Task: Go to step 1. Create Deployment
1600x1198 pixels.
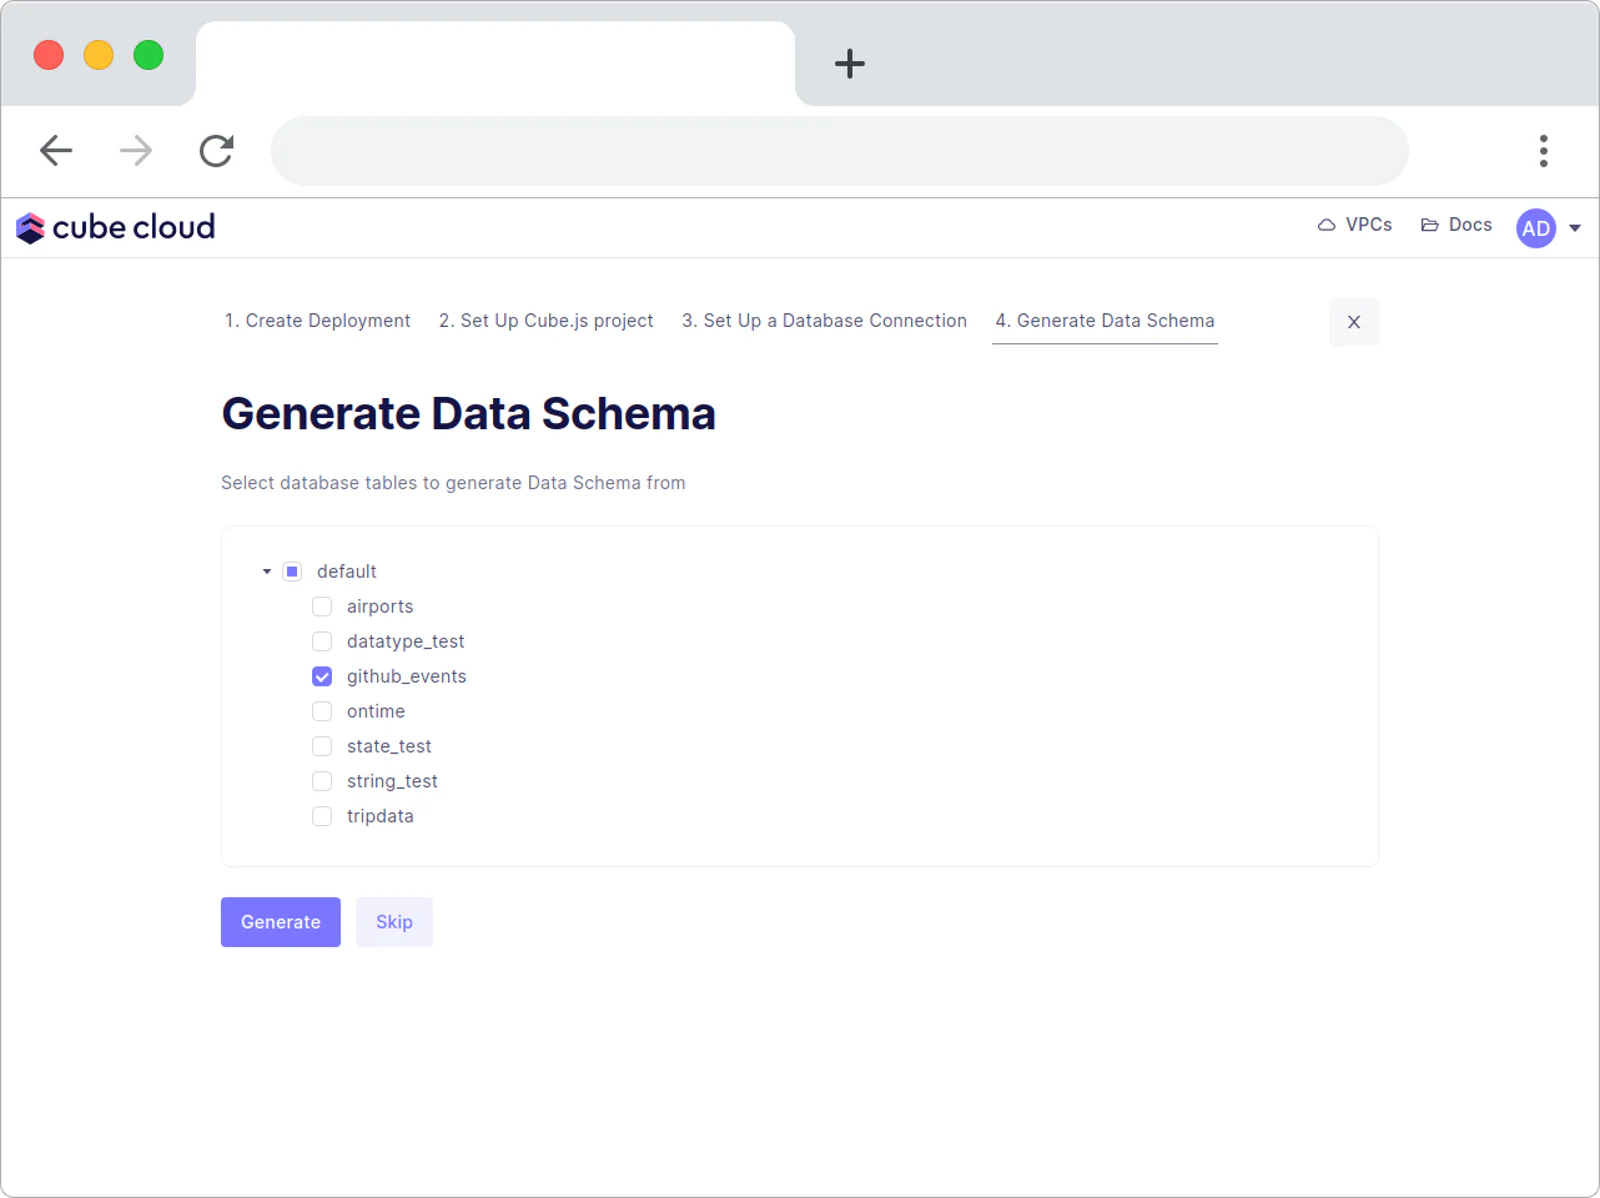Action: coord(317,321)
